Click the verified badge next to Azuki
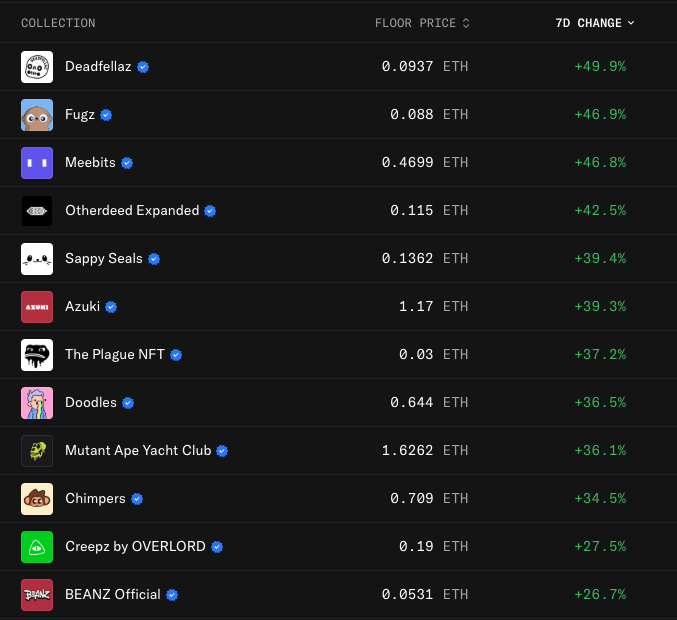677x620 pixels. pyautogui.click(x=111, y=307)
